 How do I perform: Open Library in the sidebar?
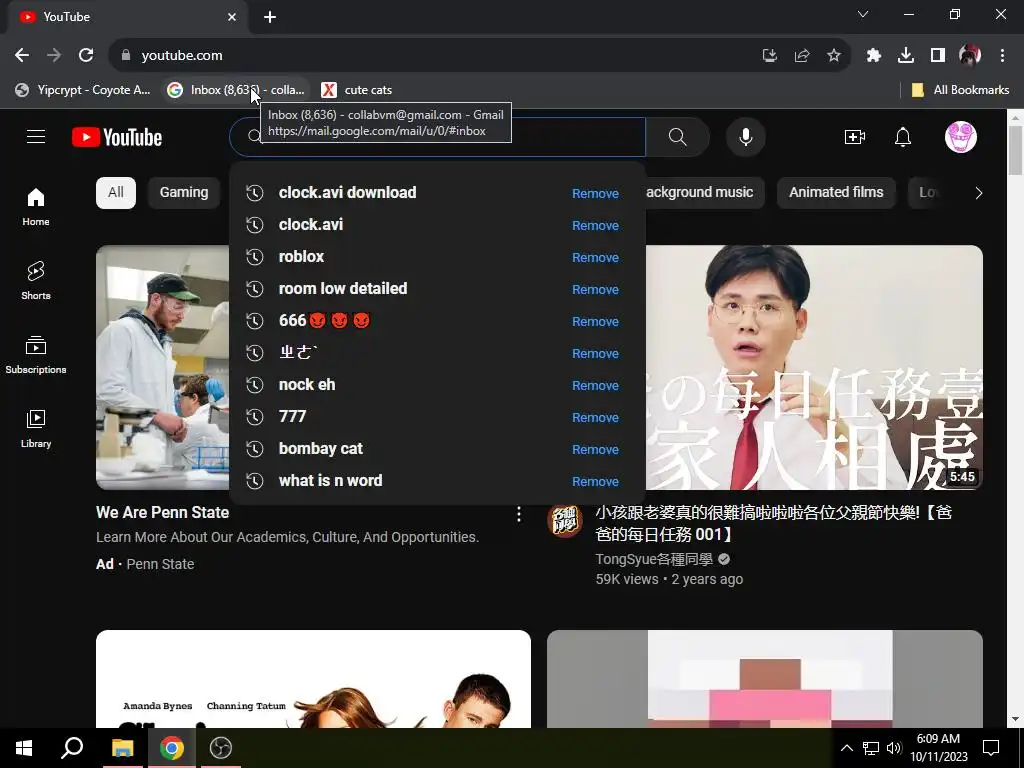coord(36,428)
